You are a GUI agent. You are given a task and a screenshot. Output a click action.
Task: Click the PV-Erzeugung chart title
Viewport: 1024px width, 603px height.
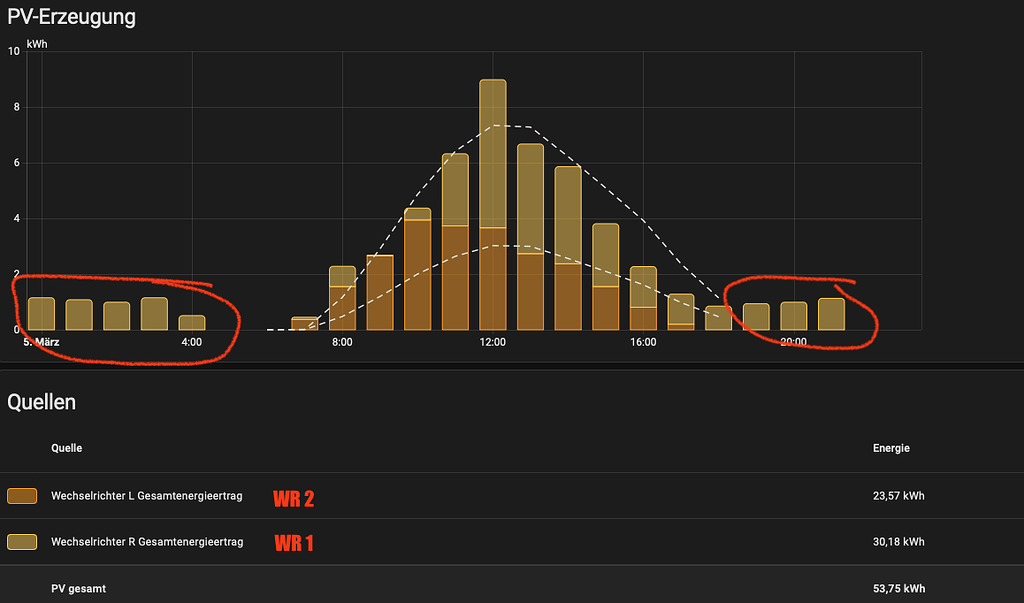point(72,17)
